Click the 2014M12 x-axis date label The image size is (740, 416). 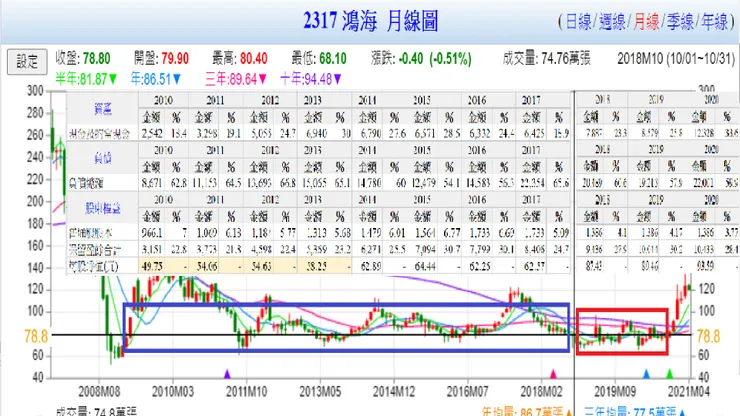(x=394, y=391)
